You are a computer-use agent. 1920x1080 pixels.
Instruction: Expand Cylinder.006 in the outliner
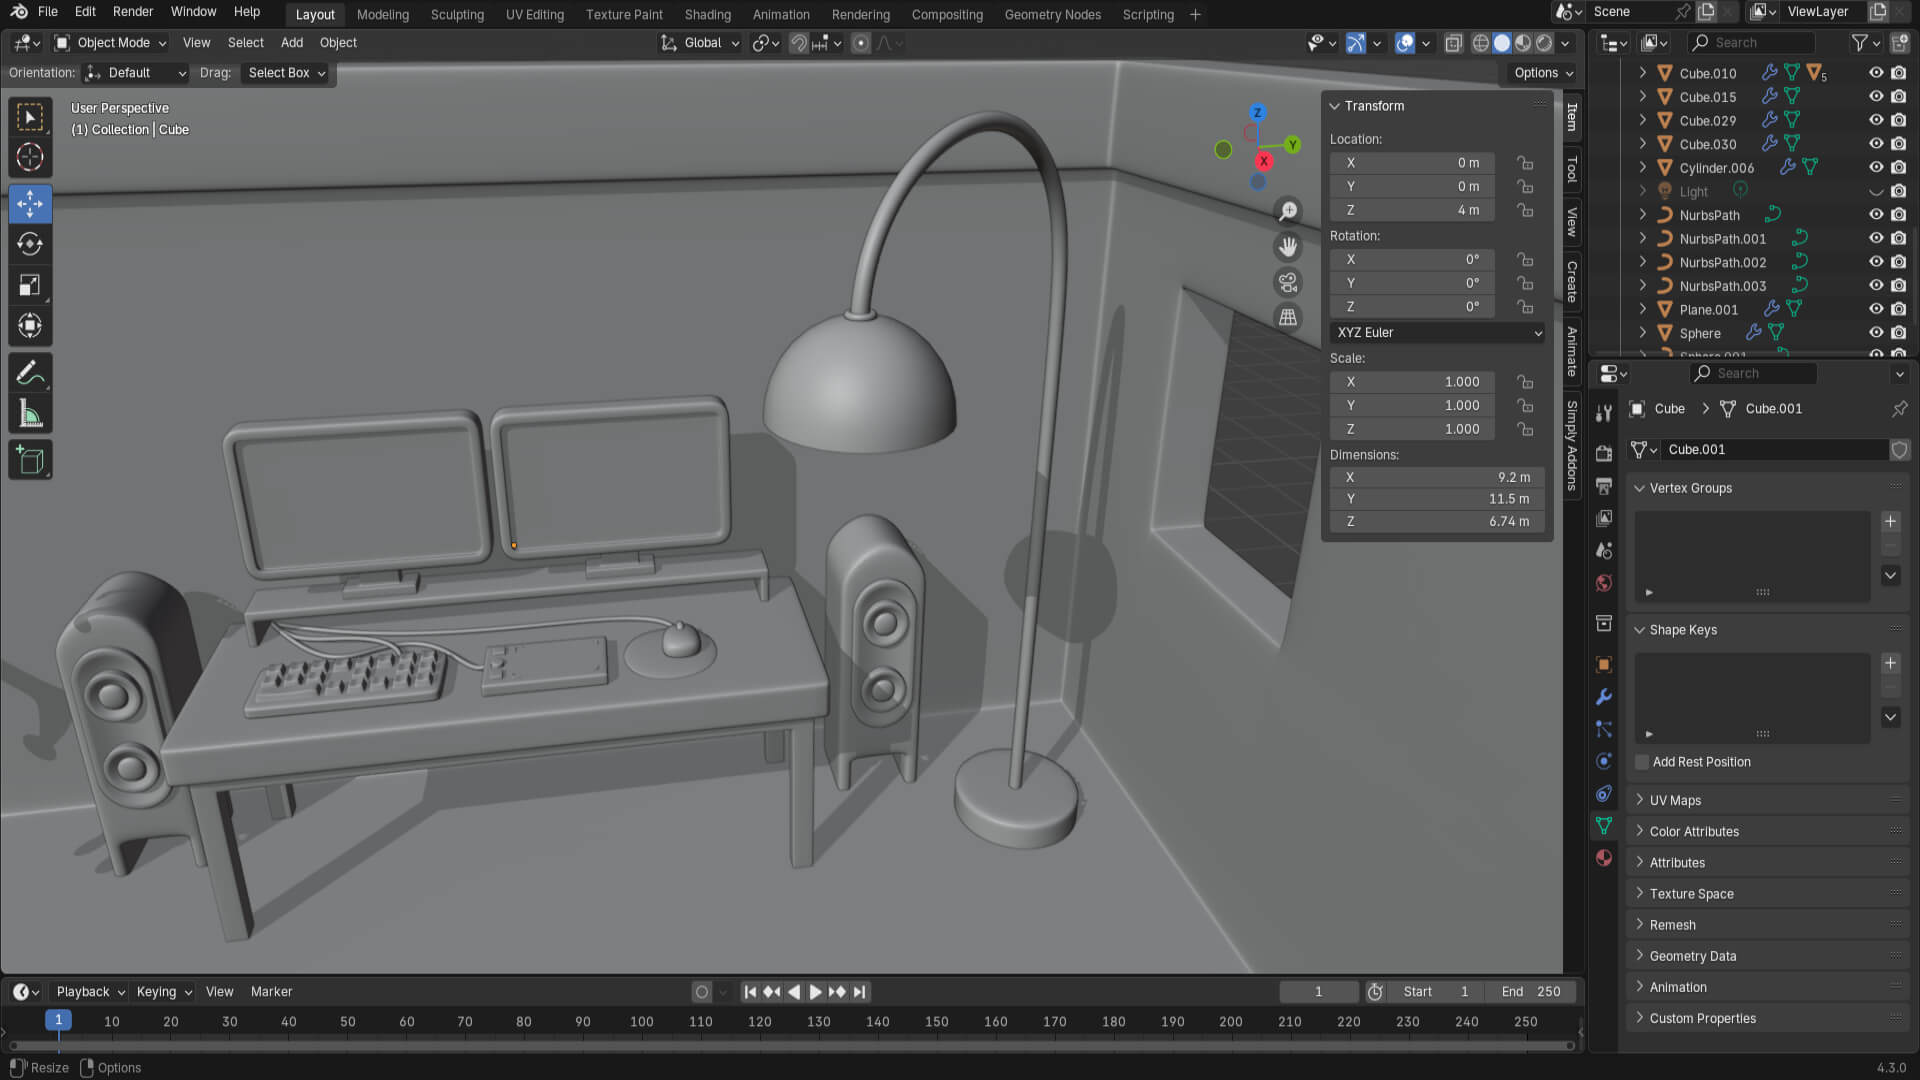click(1642, 168)
